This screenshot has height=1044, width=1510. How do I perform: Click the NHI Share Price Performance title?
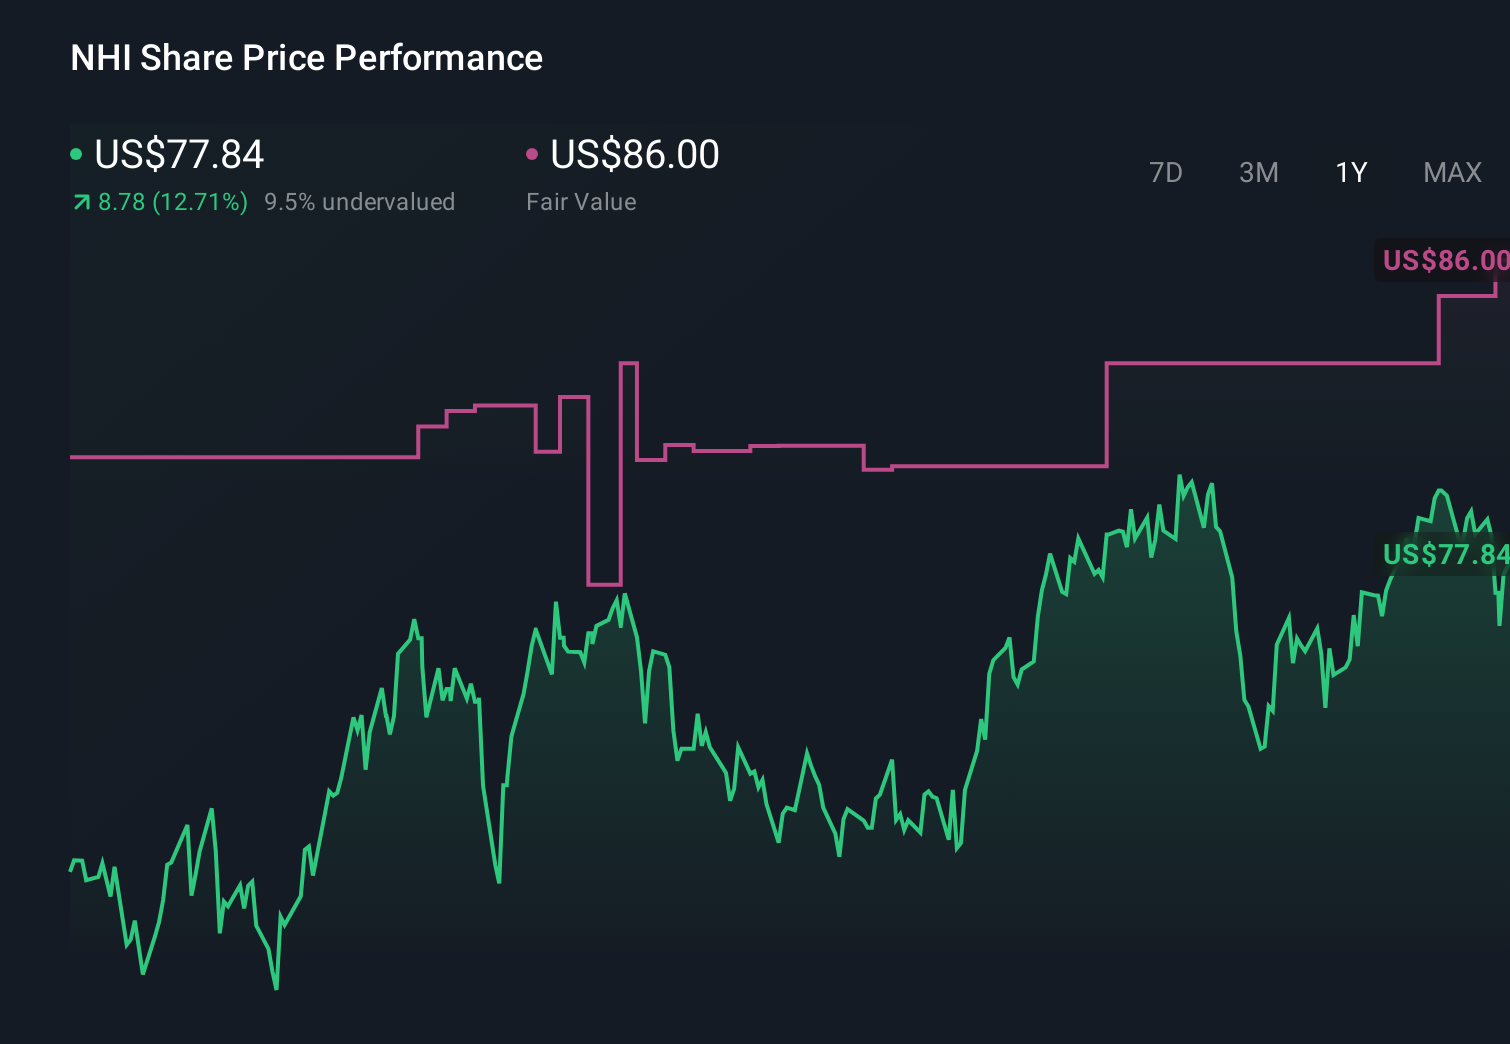[x=305, y=58]
